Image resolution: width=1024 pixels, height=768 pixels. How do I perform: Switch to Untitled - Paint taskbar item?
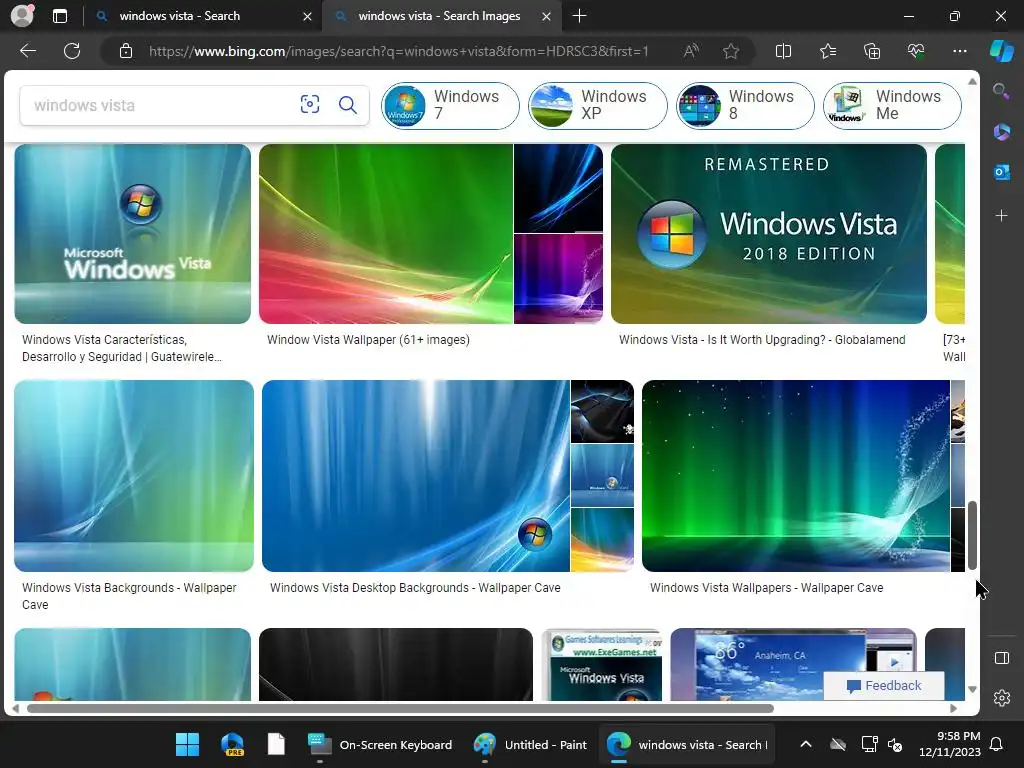530,744
